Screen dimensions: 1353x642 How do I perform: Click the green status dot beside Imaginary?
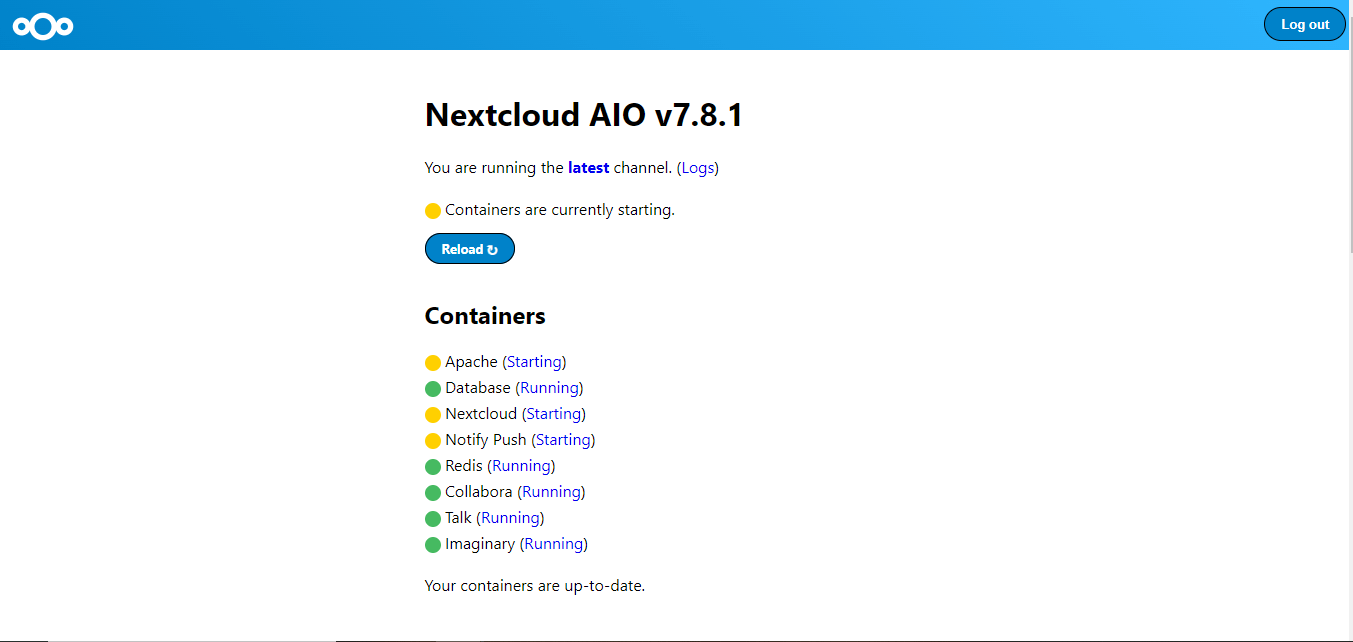tap(433, 544)
